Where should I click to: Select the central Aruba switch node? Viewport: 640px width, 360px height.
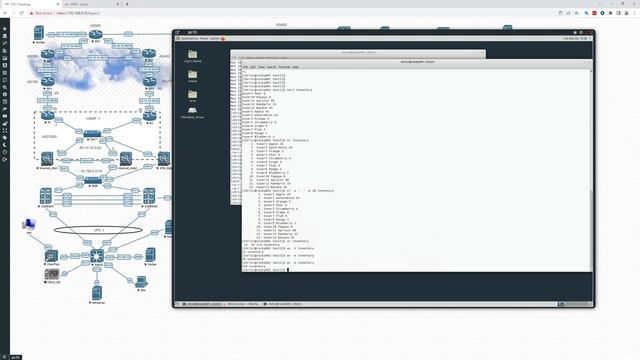[97, 256]
